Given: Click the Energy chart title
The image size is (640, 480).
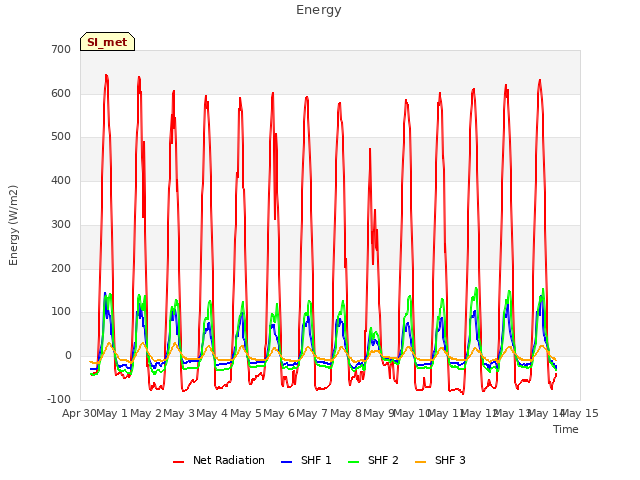Looking at the screenshot, I should tap(319, 10).
